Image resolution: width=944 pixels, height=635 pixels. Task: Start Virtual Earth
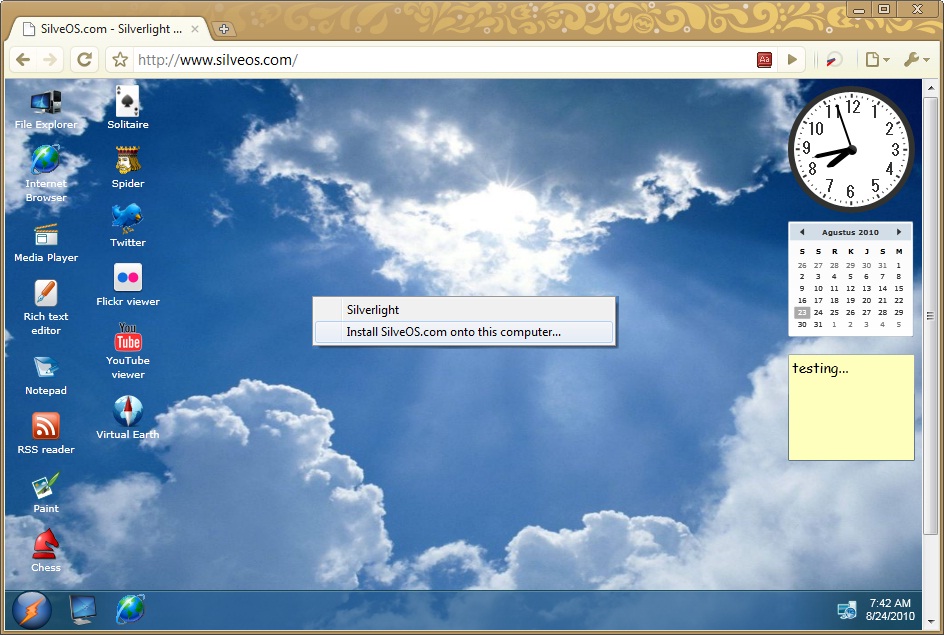coord(127,408)
